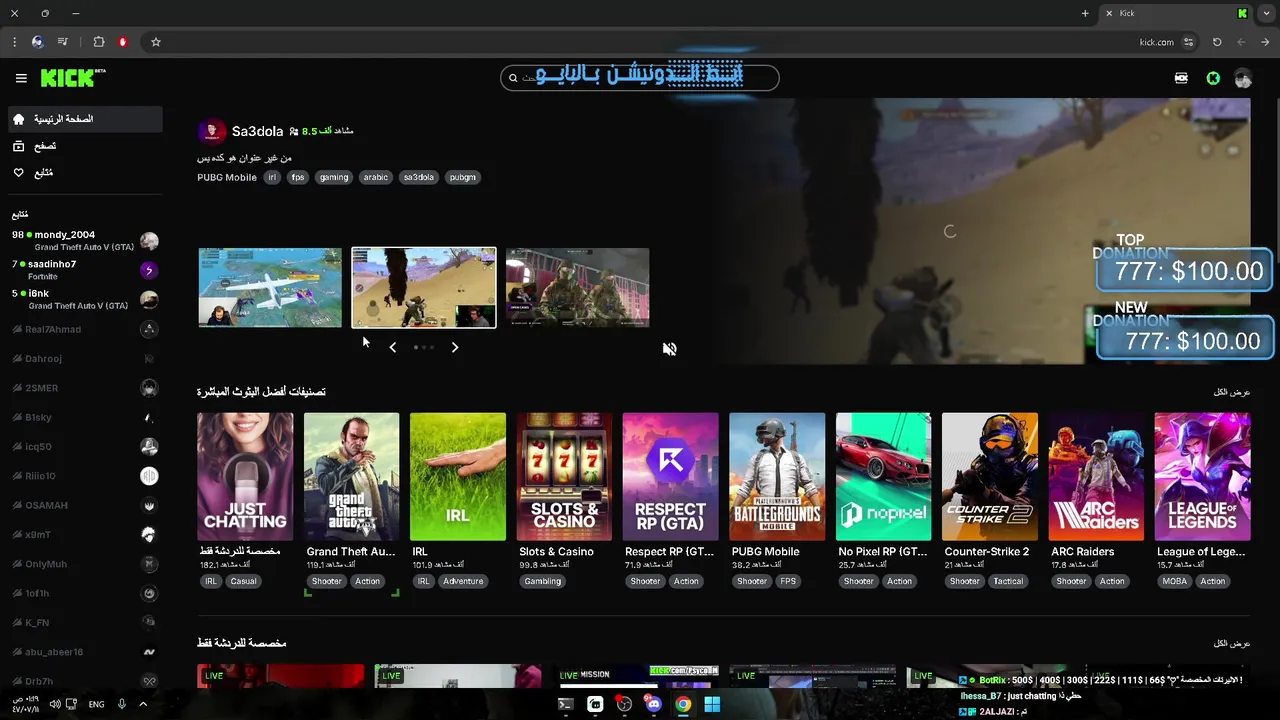The height and width of the screenshot is (720, 1280).
Task: Click the green K circle icon in header
Action: point(1213,78)
